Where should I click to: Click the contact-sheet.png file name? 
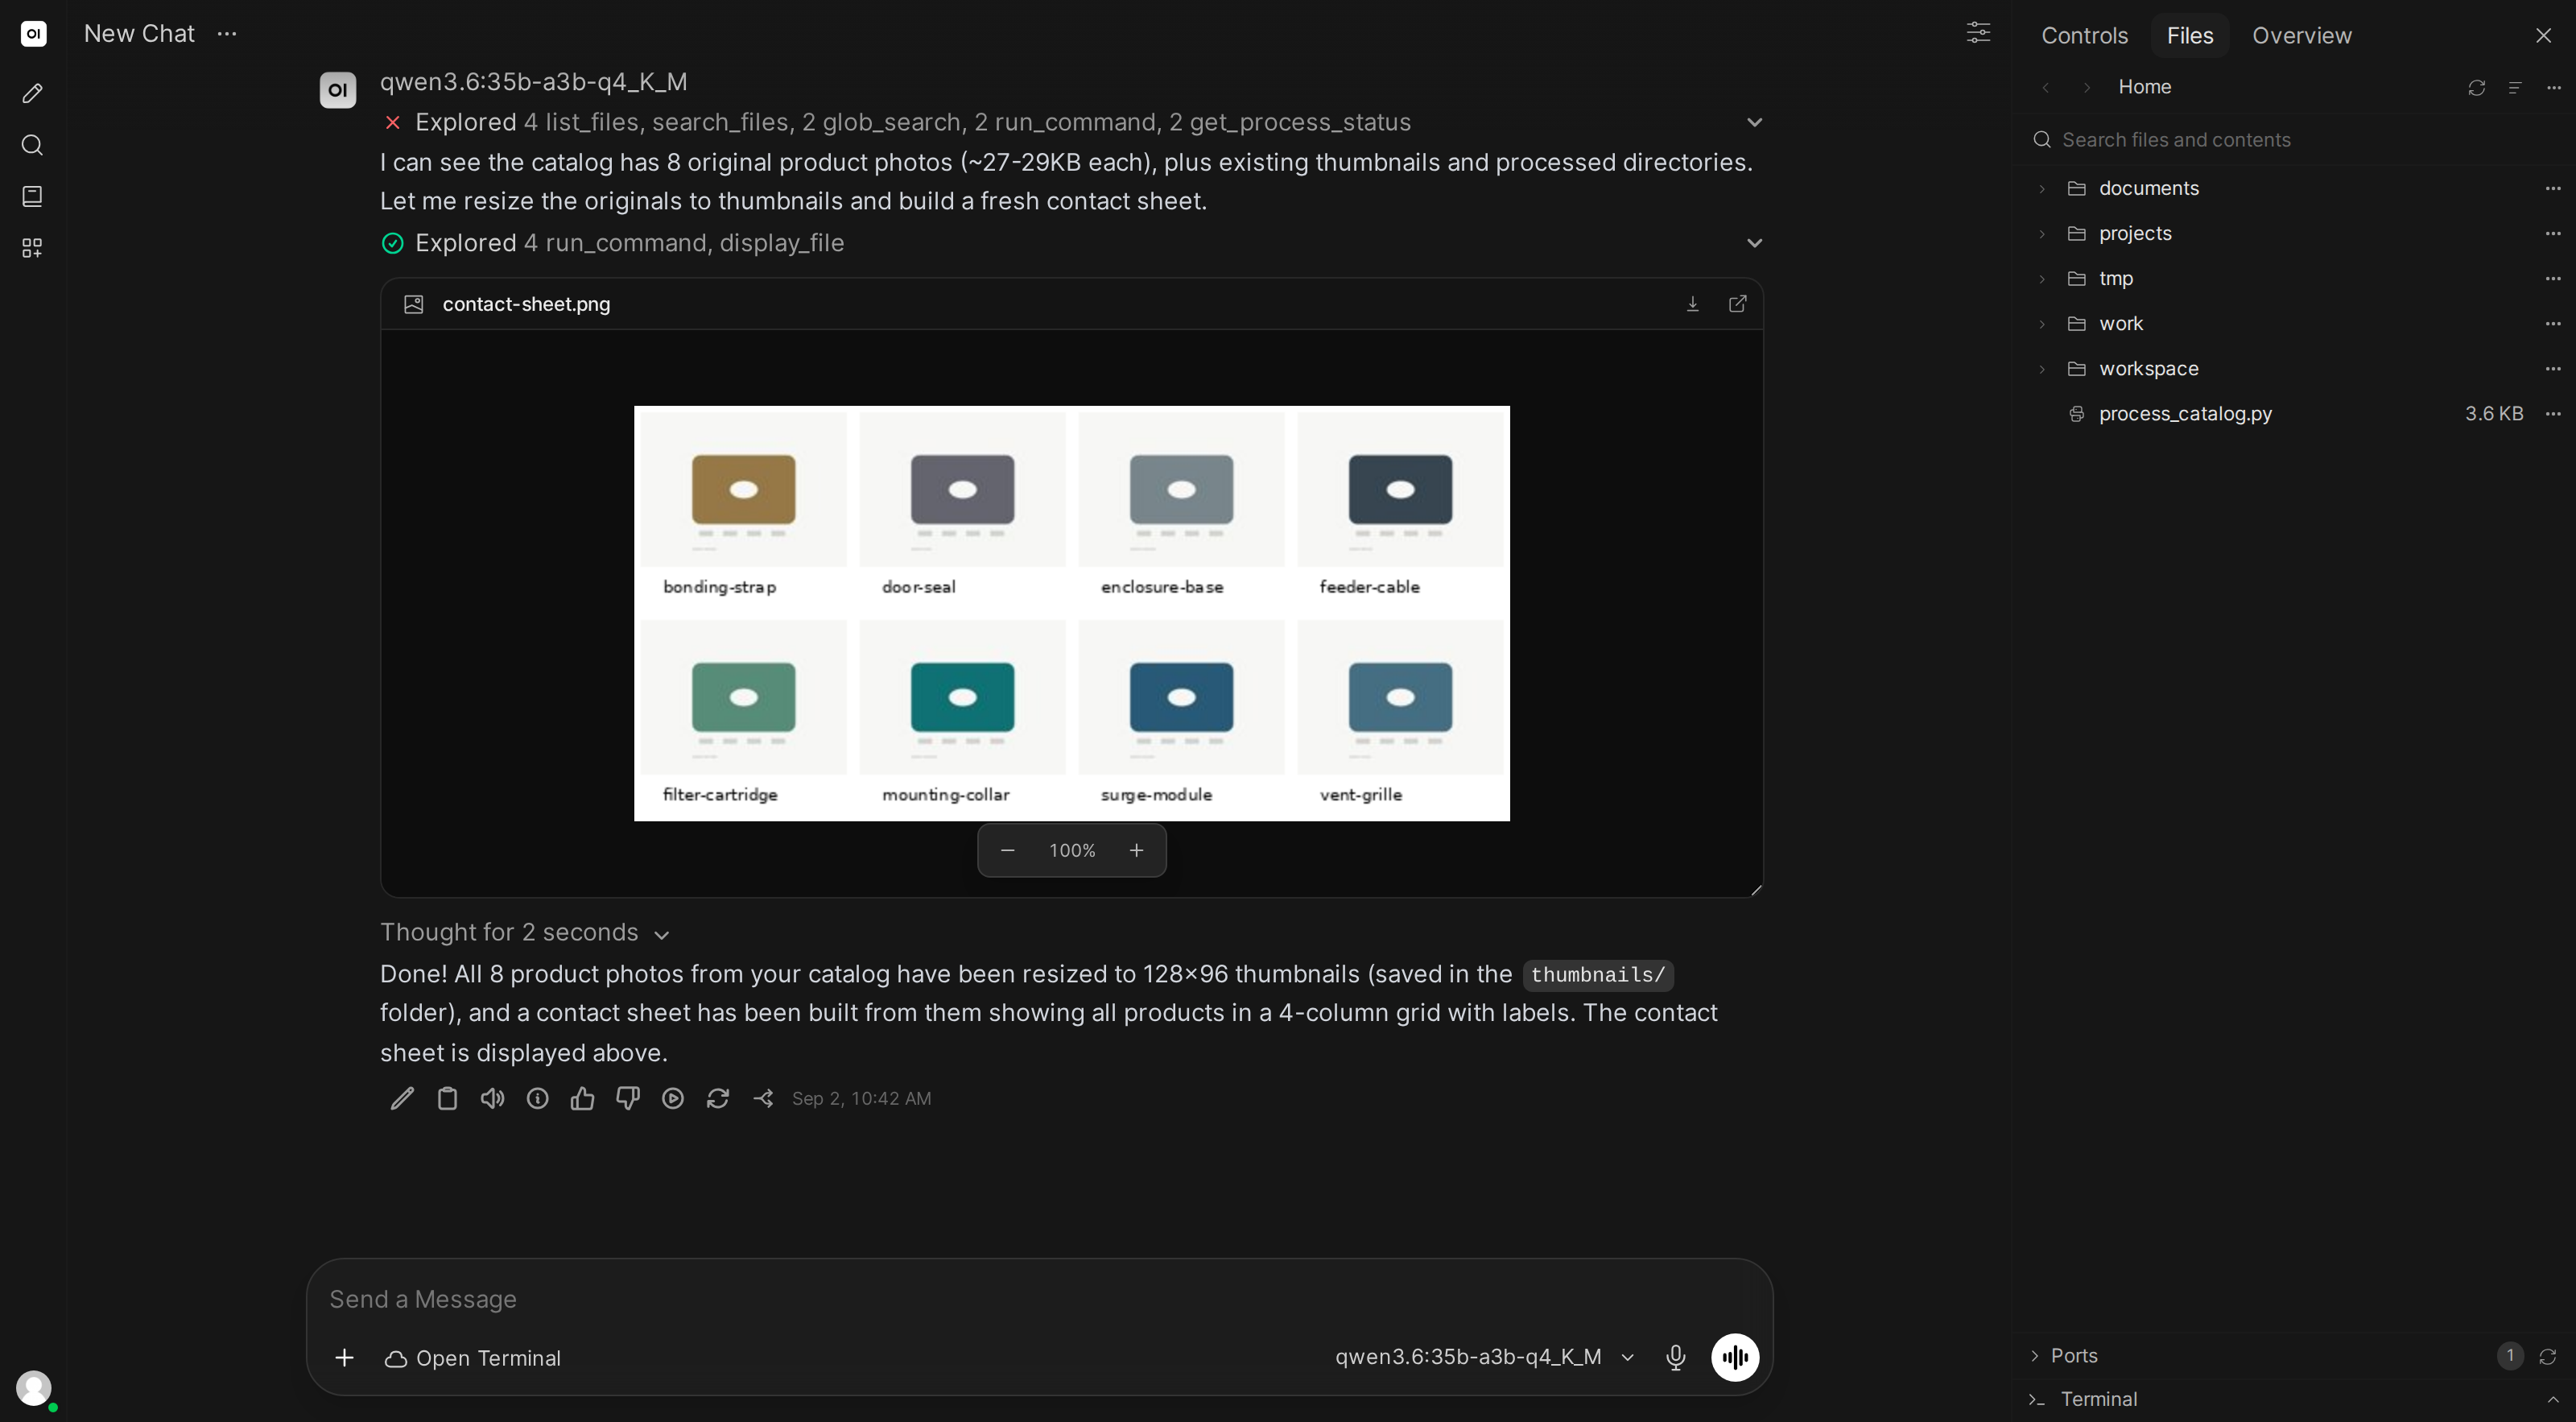tap(526, 304)
